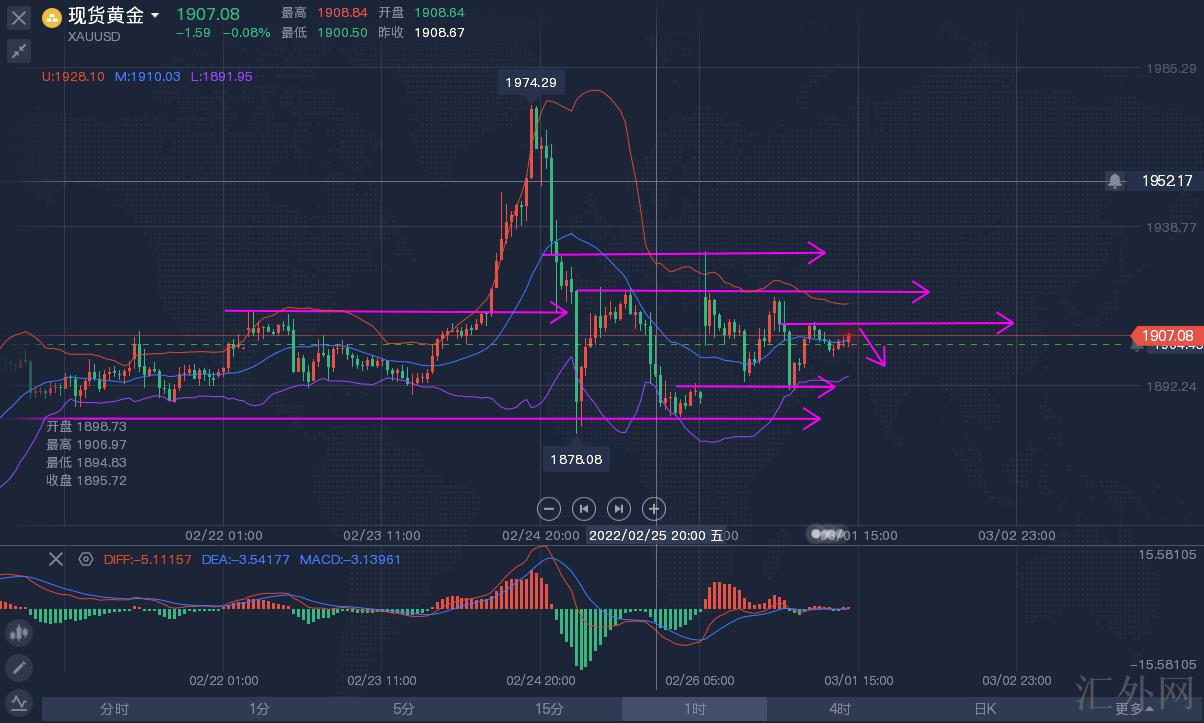Viewport: 1204px width, 723px height.
Task: Click the -15.58105 MACD axis bottom label
Action: point(1162,664)
